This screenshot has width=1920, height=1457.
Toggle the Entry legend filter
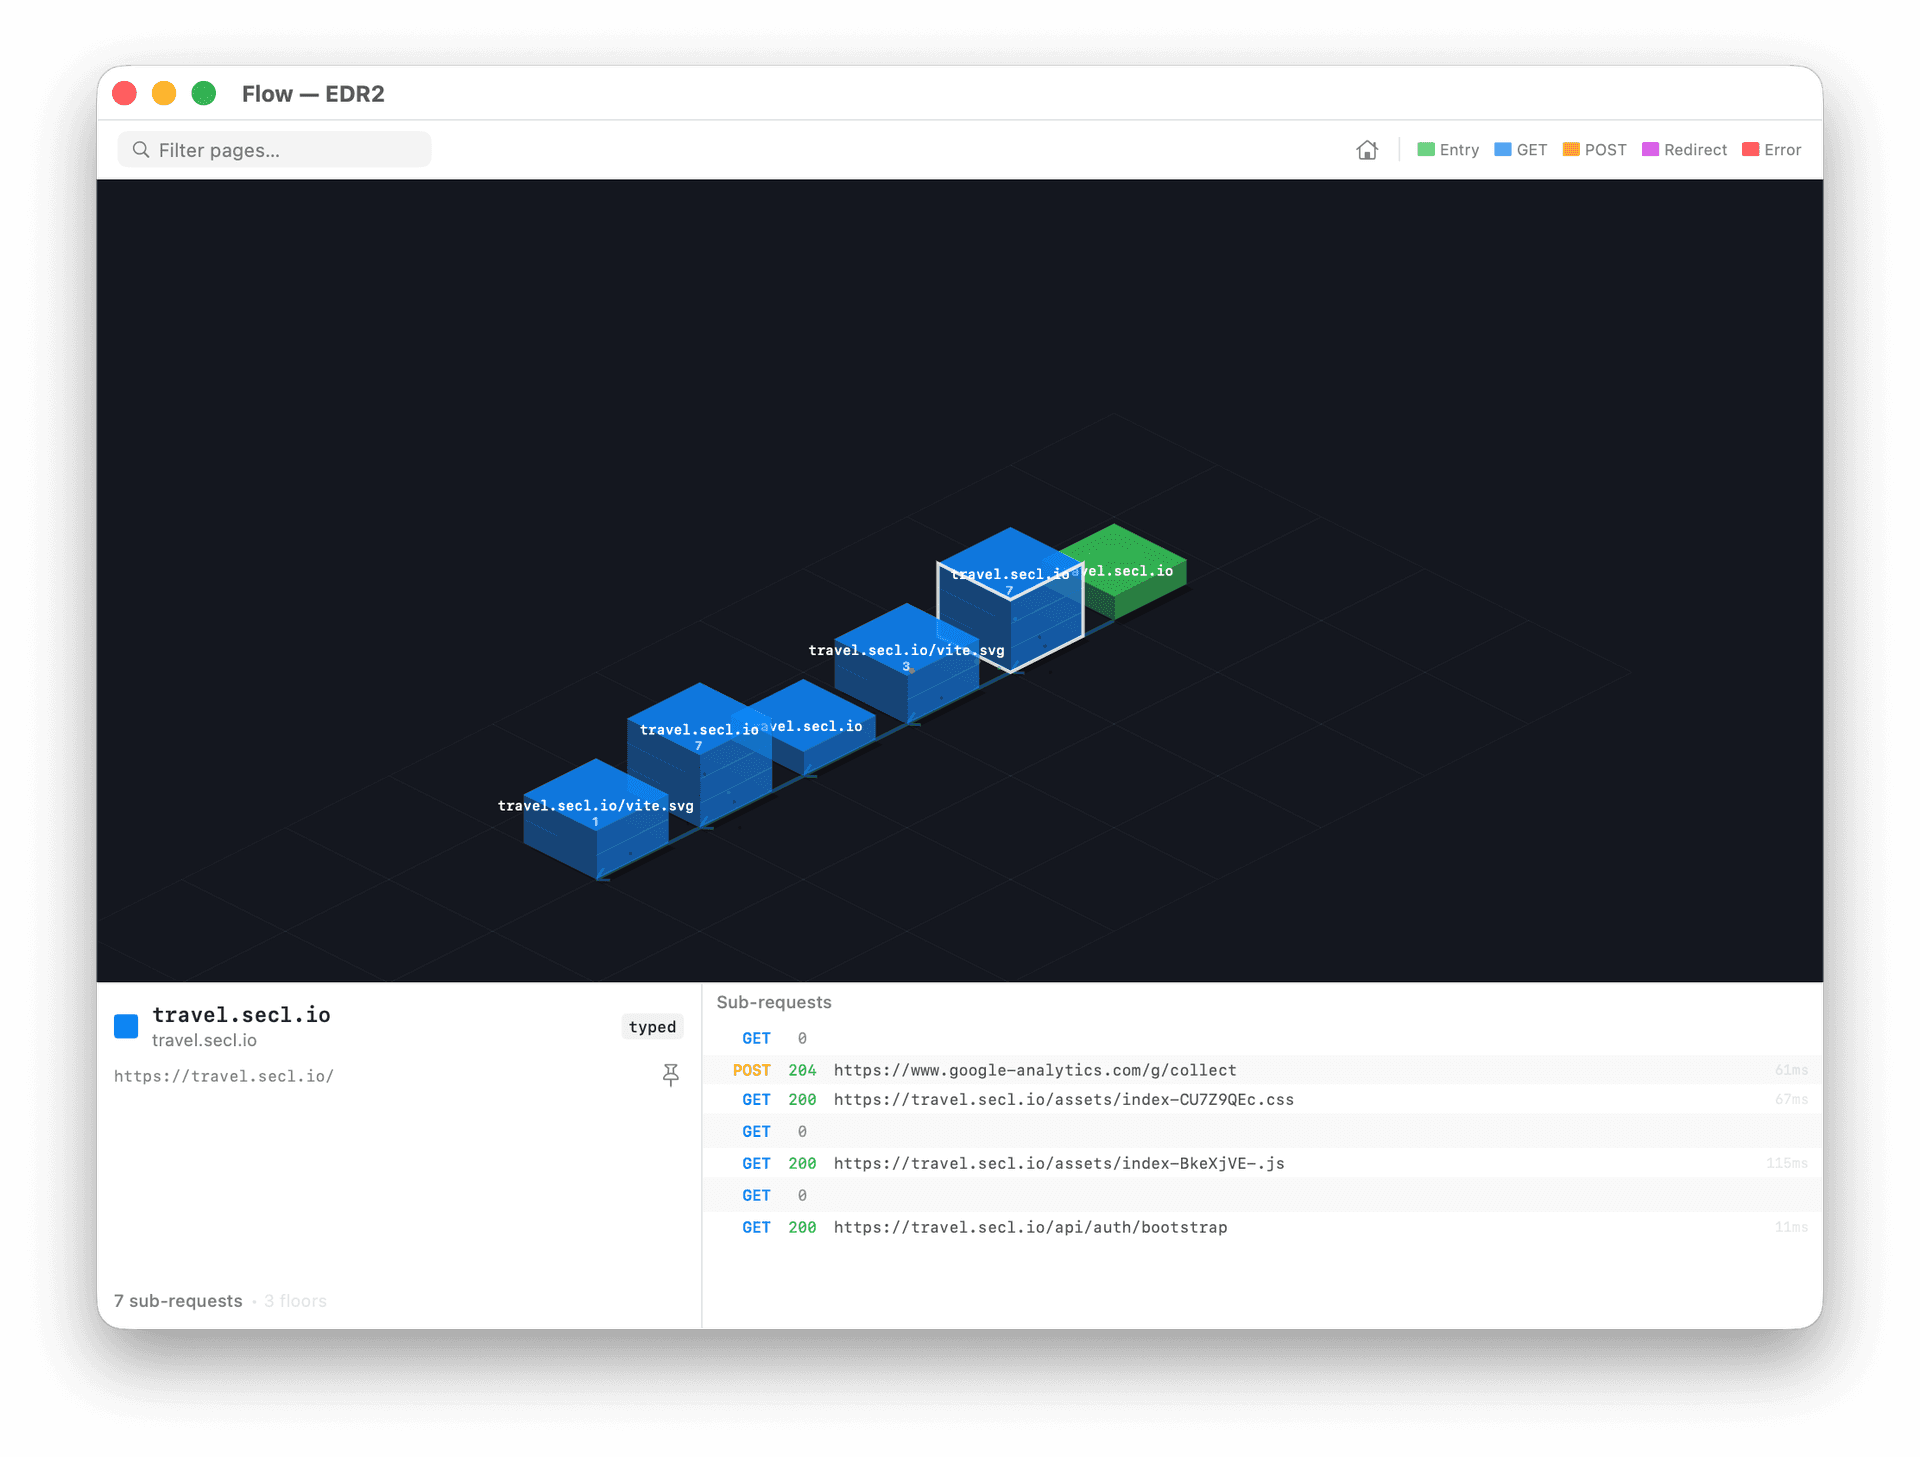tap(1447, 150)
